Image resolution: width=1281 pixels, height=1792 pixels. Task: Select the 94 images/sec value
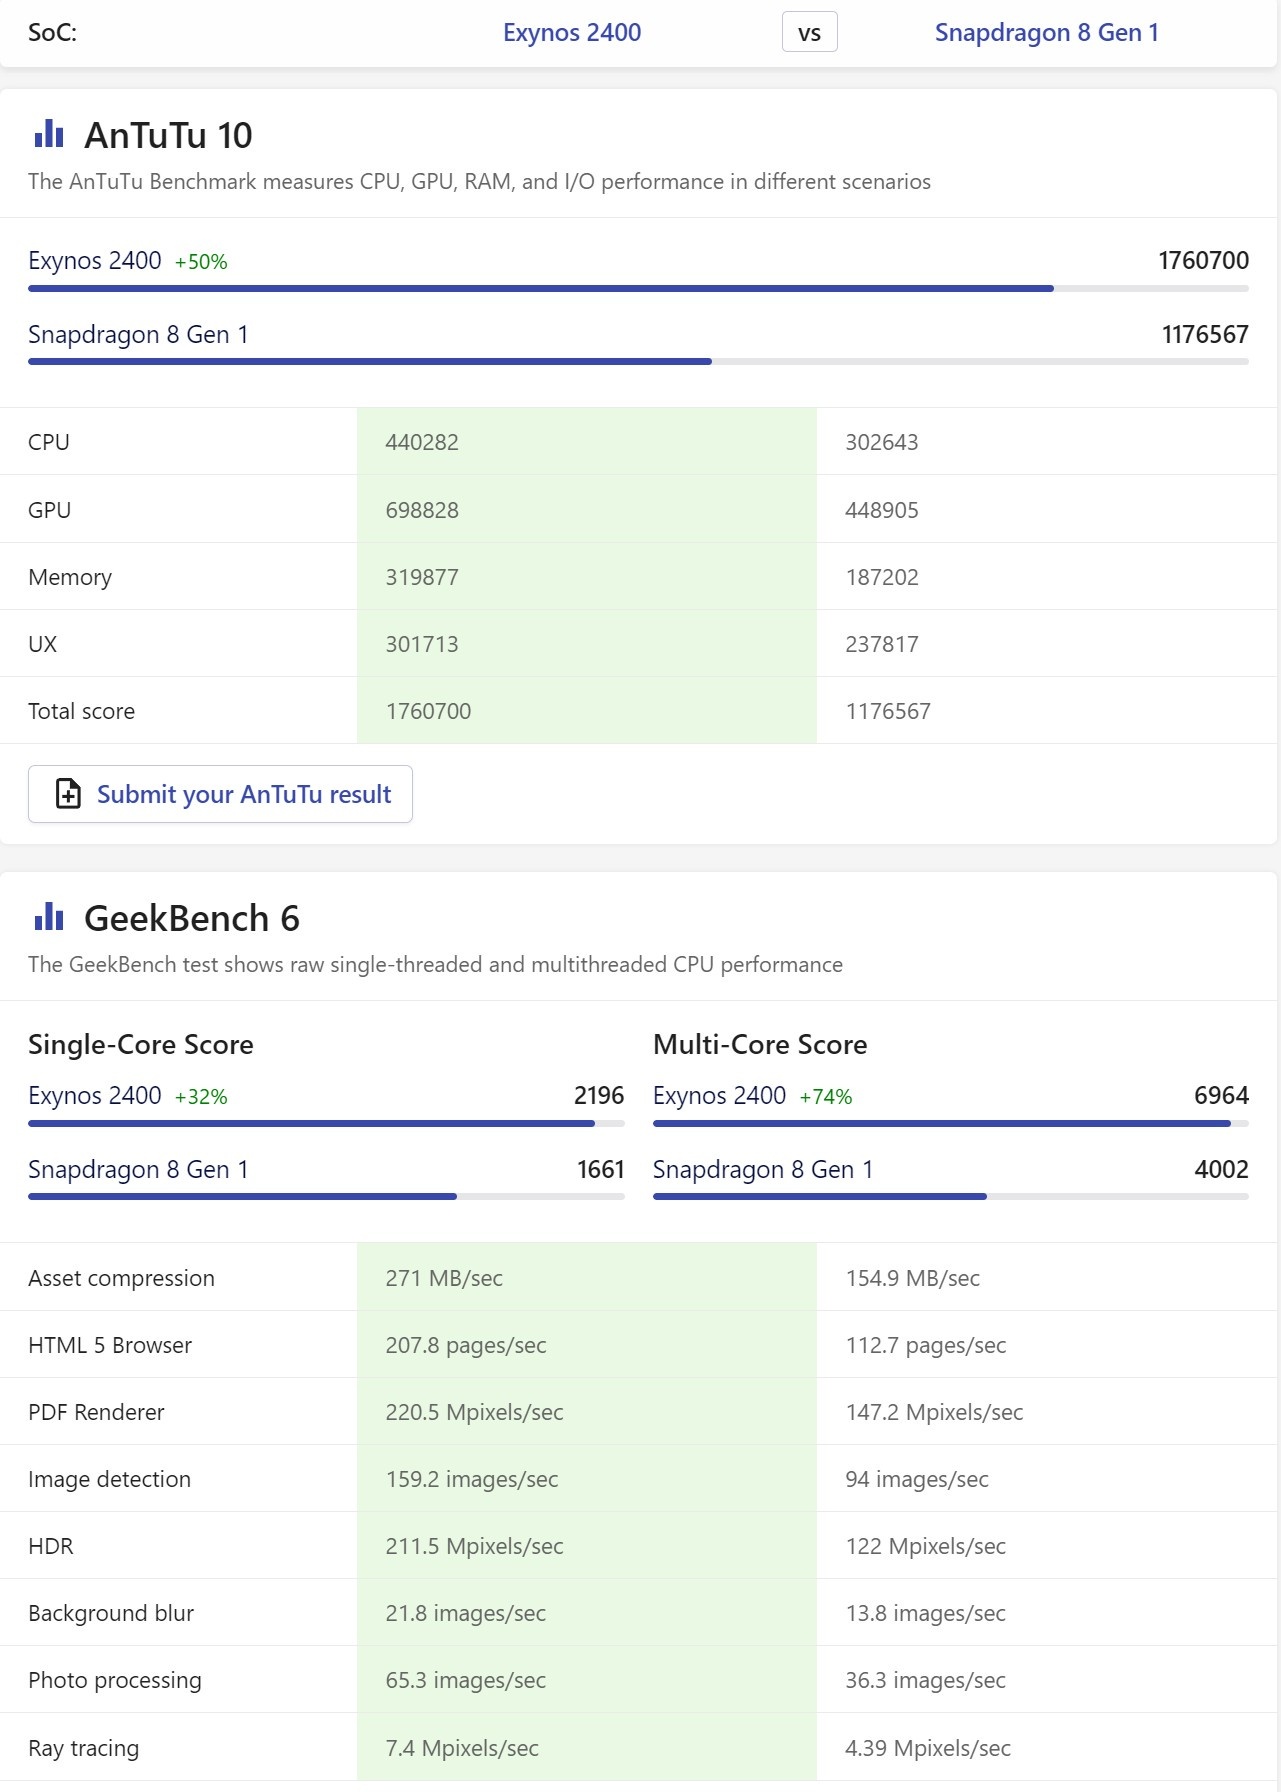[917, 1479]
